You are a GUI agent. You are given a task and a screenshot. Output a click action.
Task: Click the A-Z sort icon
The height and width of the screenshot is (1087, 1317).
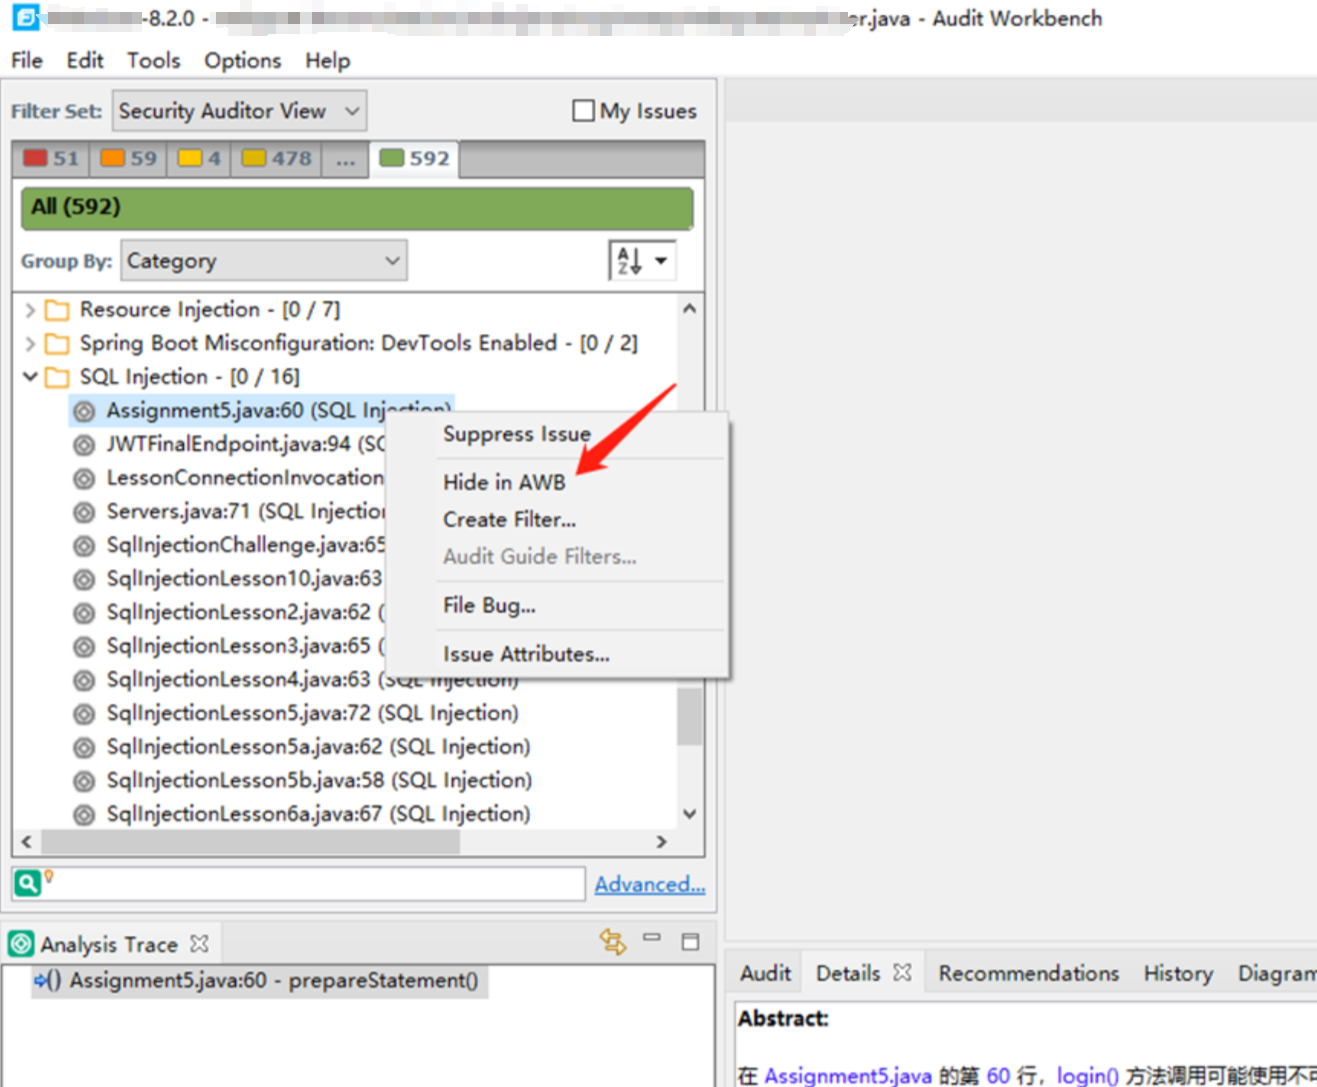(x=628, y=261)
